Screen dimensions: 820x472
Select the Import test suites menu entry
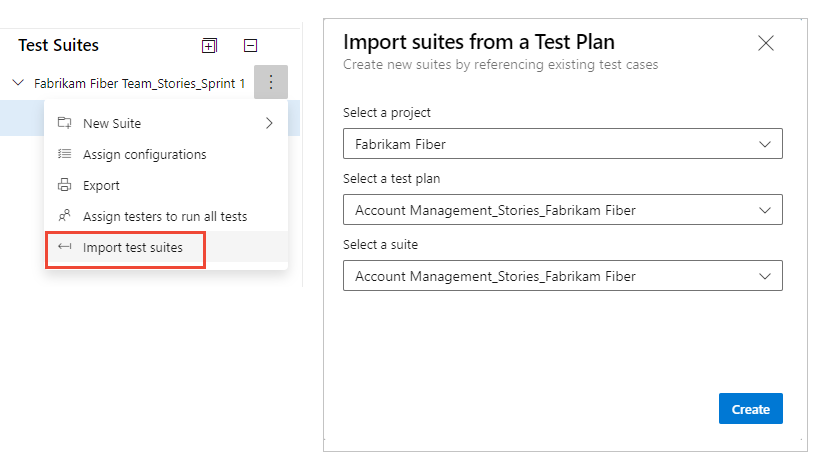(x=132, y=247)
